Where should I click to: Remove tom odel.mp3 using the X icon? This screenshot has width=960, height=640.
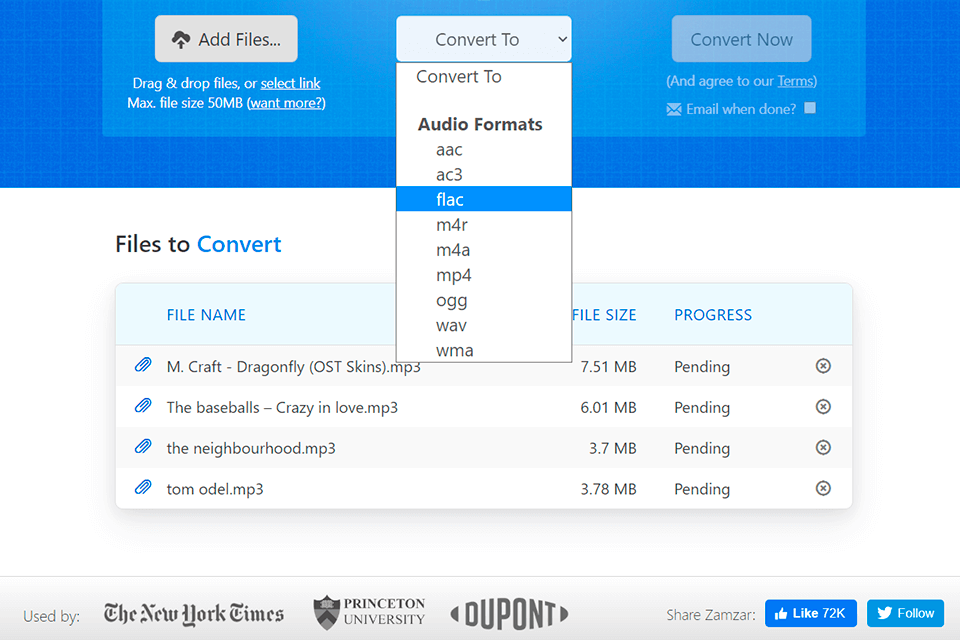(x=823, y=489)
